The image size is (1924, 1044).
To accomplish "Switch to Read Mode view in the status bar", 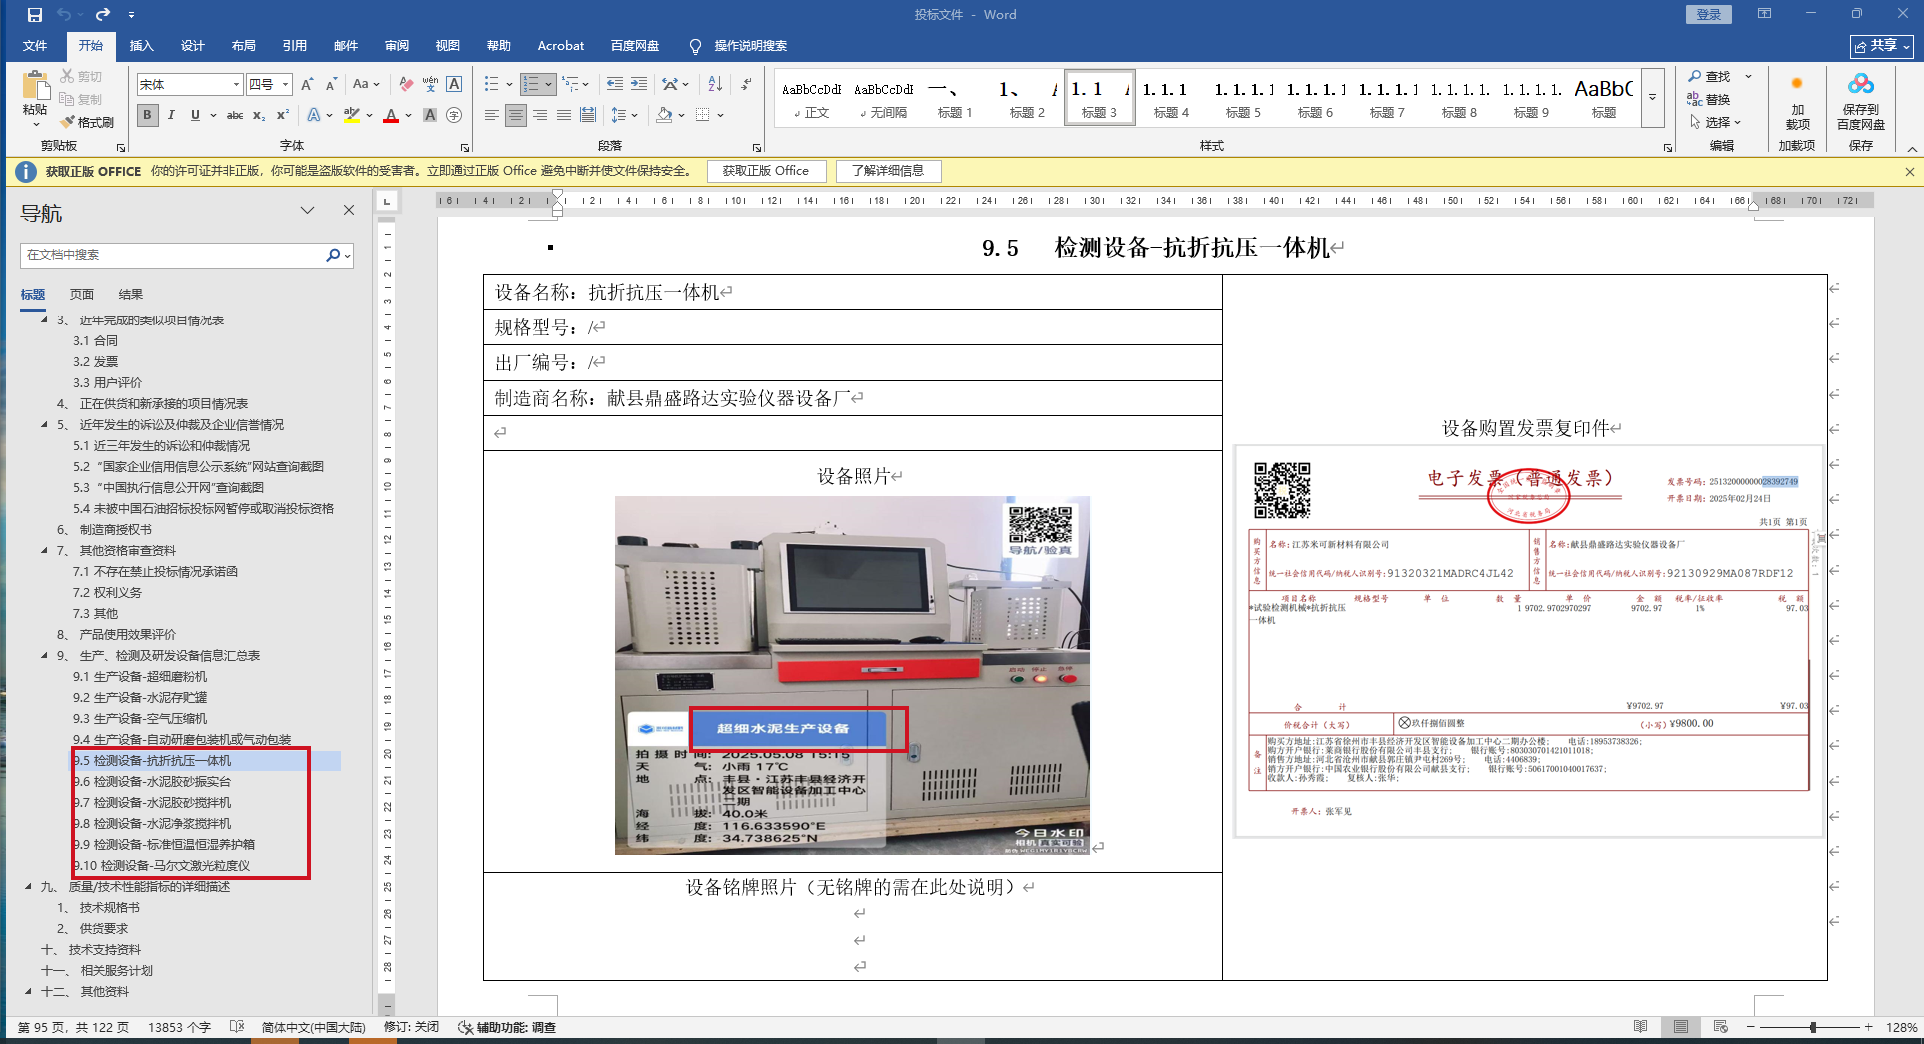I will (x=1641, y=1027).
